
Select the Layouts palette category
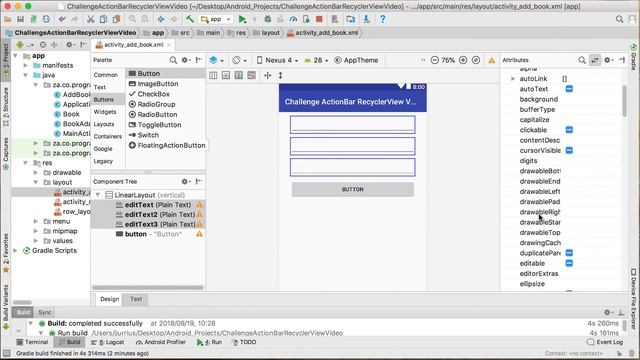pos(104,124)
